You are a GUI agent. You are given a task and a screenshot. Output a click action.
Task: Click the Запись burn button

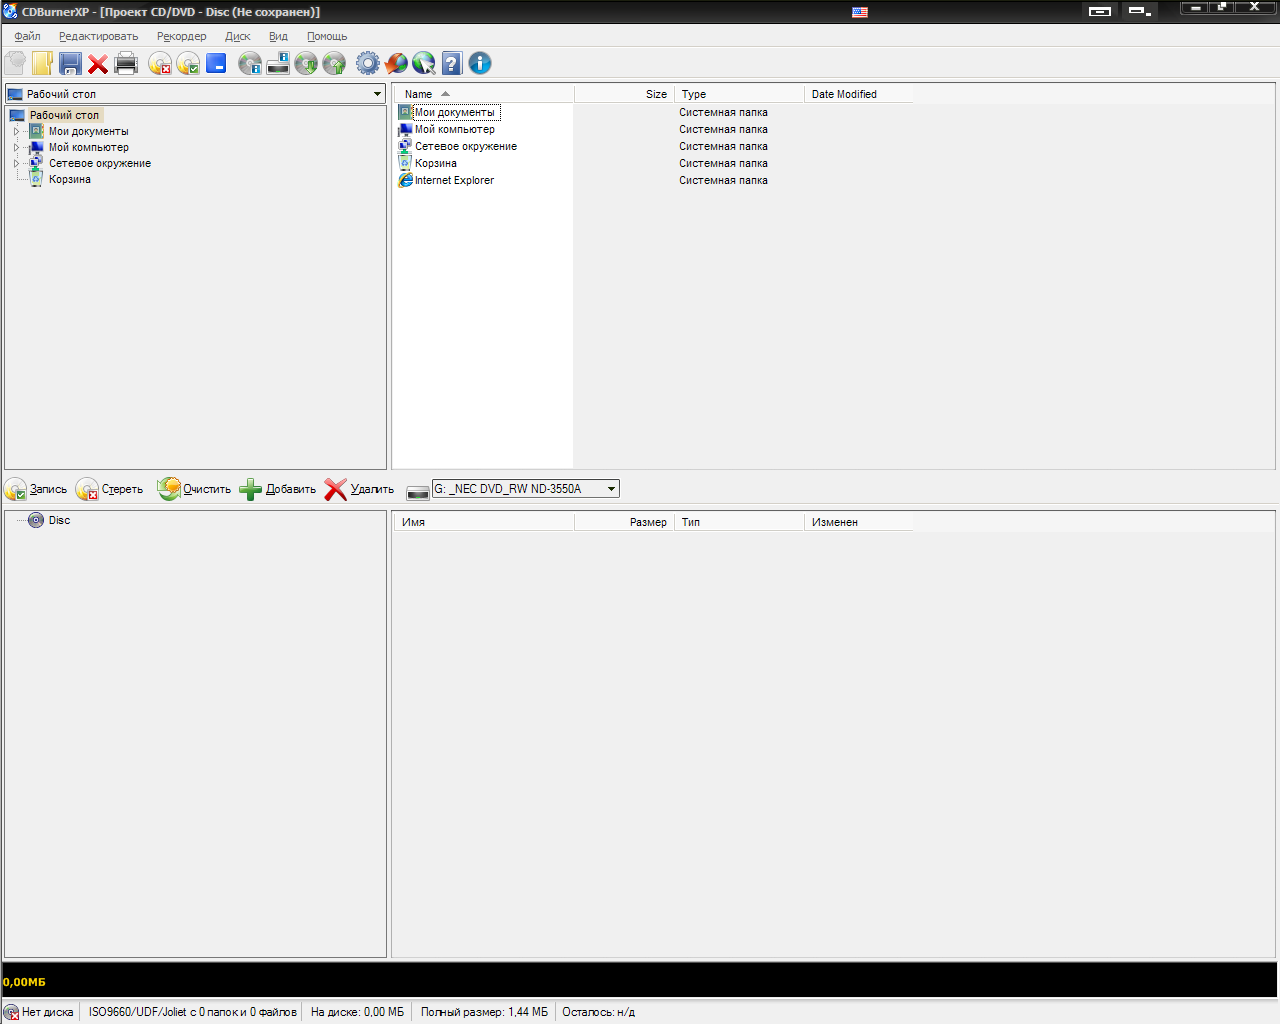click(36, 489)
